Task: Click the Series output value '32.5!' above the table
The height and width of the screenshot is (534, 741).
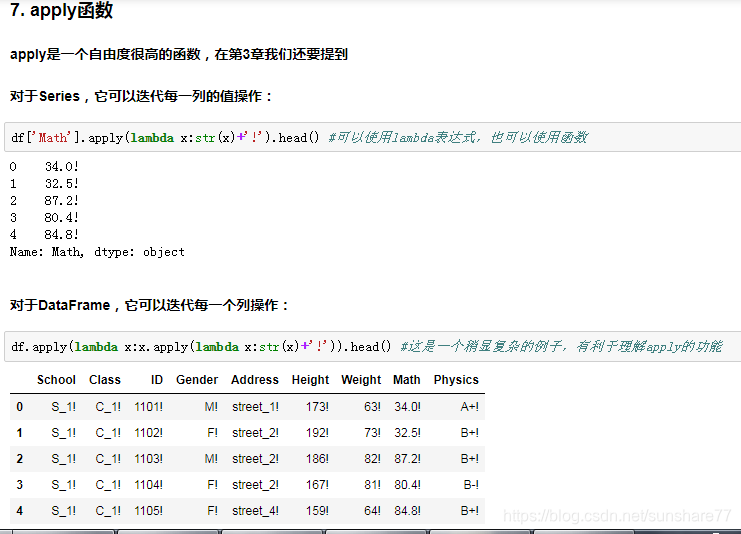Action: coord(61,184)
